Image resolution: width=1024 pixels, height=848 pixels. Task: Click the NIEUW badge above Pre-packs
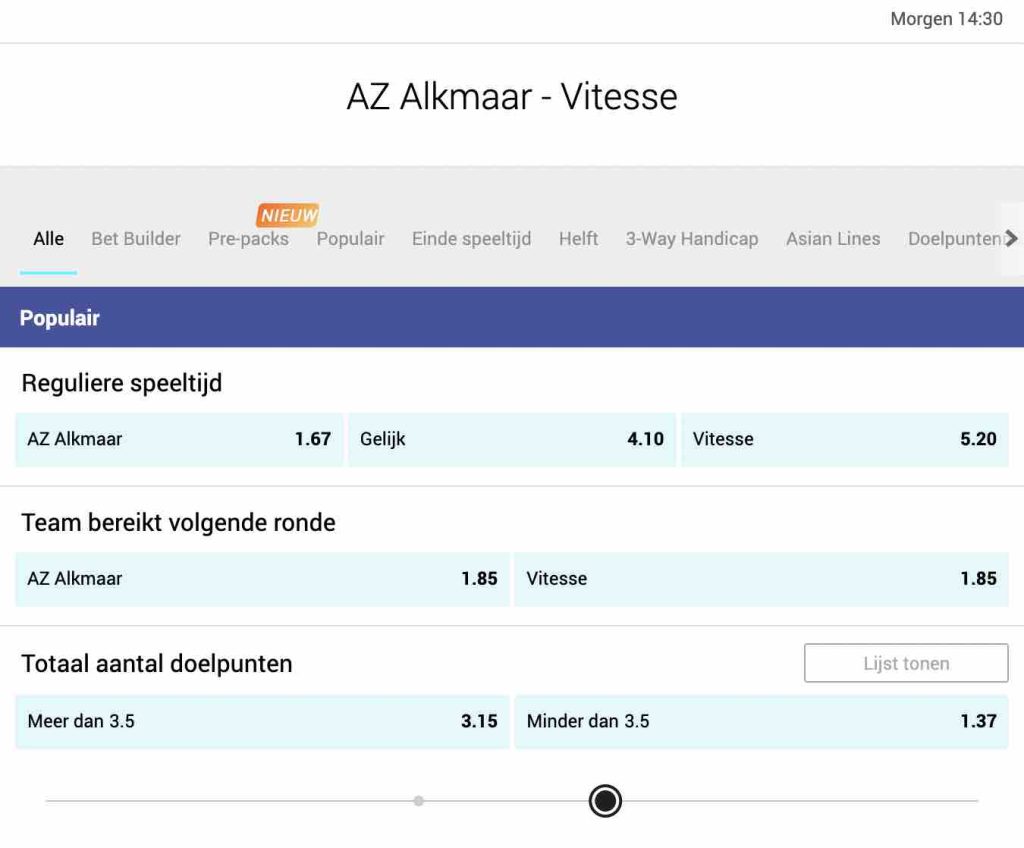tap(288, 214)
